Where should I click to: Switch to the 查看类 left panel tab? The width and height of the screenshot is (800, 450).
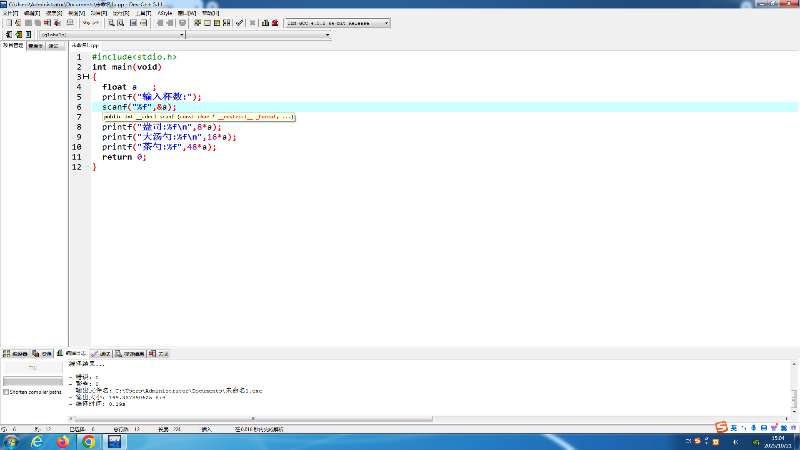36,46
